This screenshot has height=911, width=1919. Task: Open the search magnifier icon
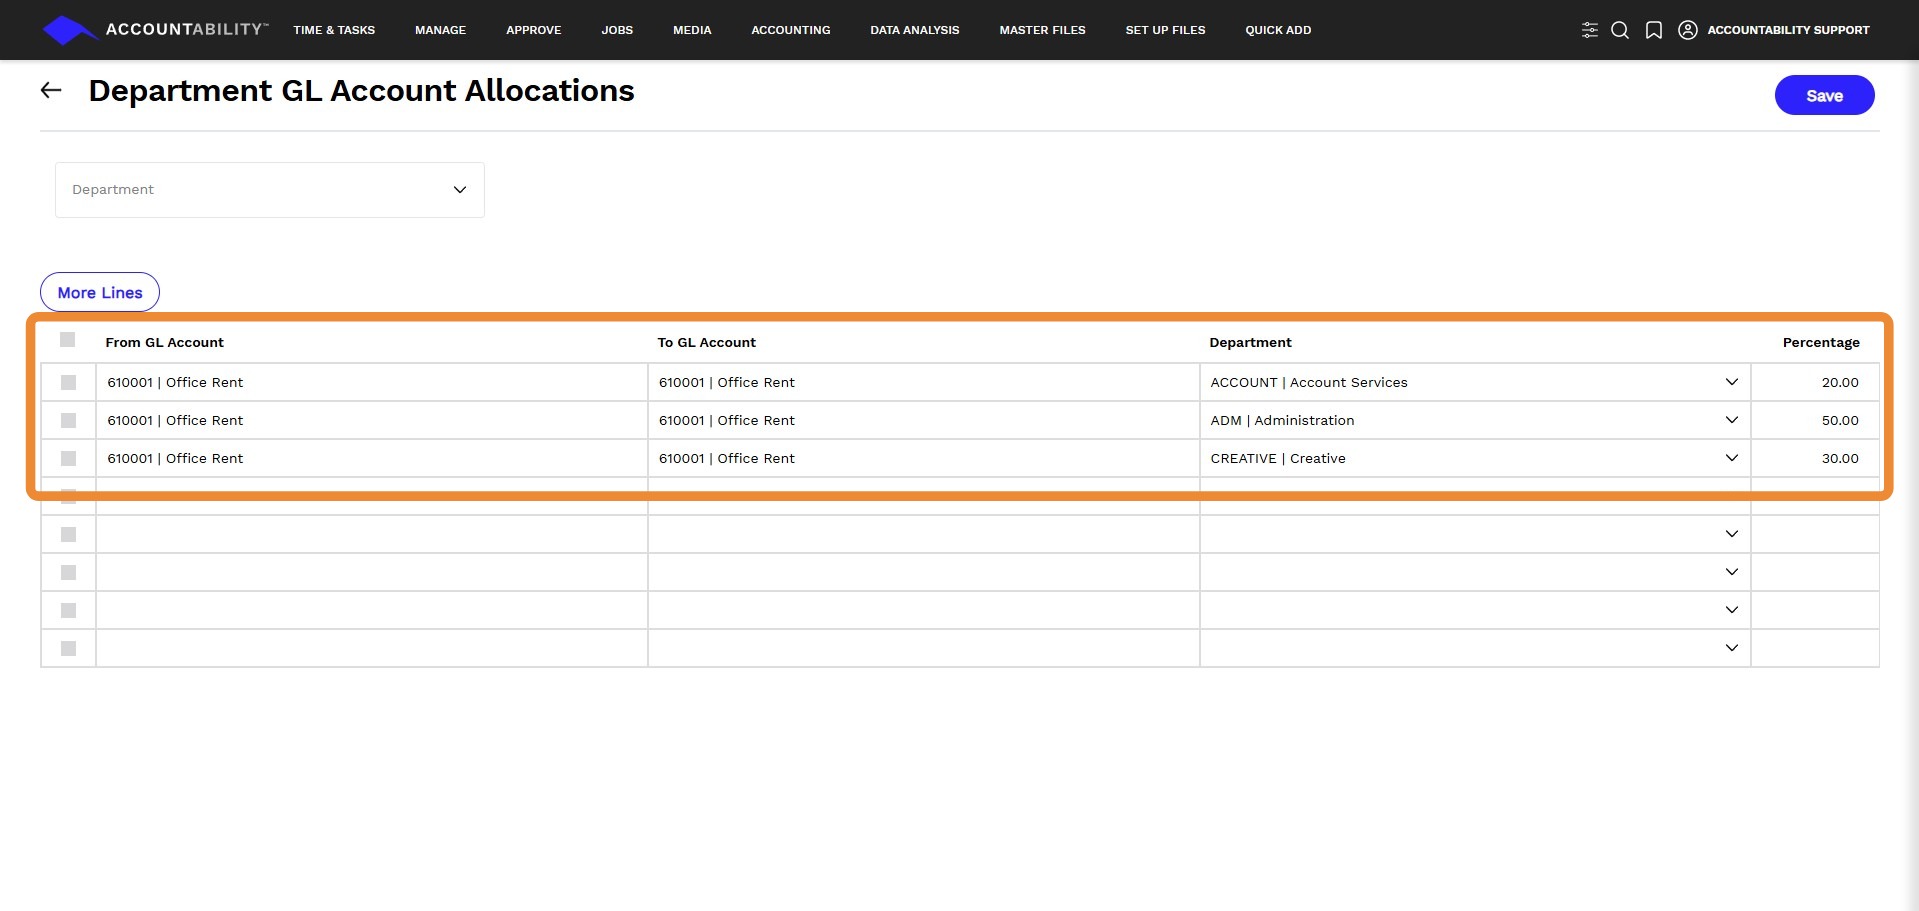point(1620,30)
